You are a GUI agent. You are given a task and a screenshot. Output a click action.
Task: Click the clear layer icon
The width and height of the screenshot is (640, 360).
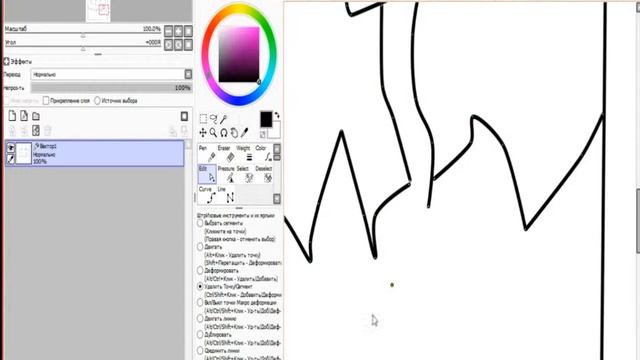[36, 131]
